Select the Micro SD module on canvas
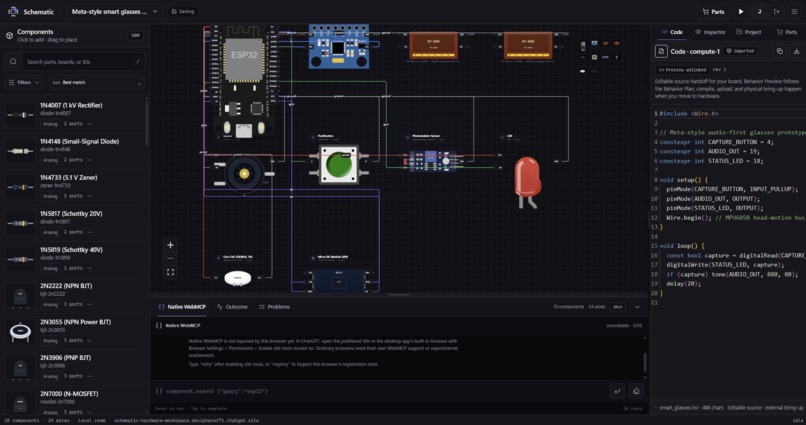806x425 pixels. [338, 281]
